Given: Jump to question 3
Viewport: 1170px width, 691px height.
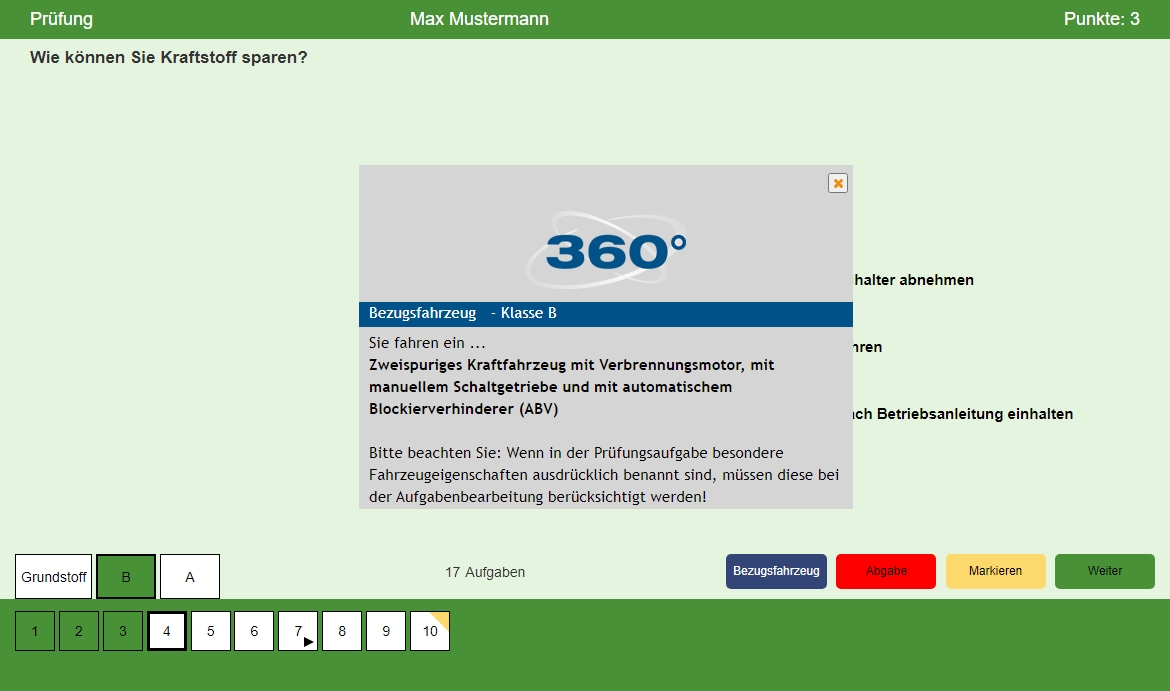Looking at the screenshot, I should 122,631.
